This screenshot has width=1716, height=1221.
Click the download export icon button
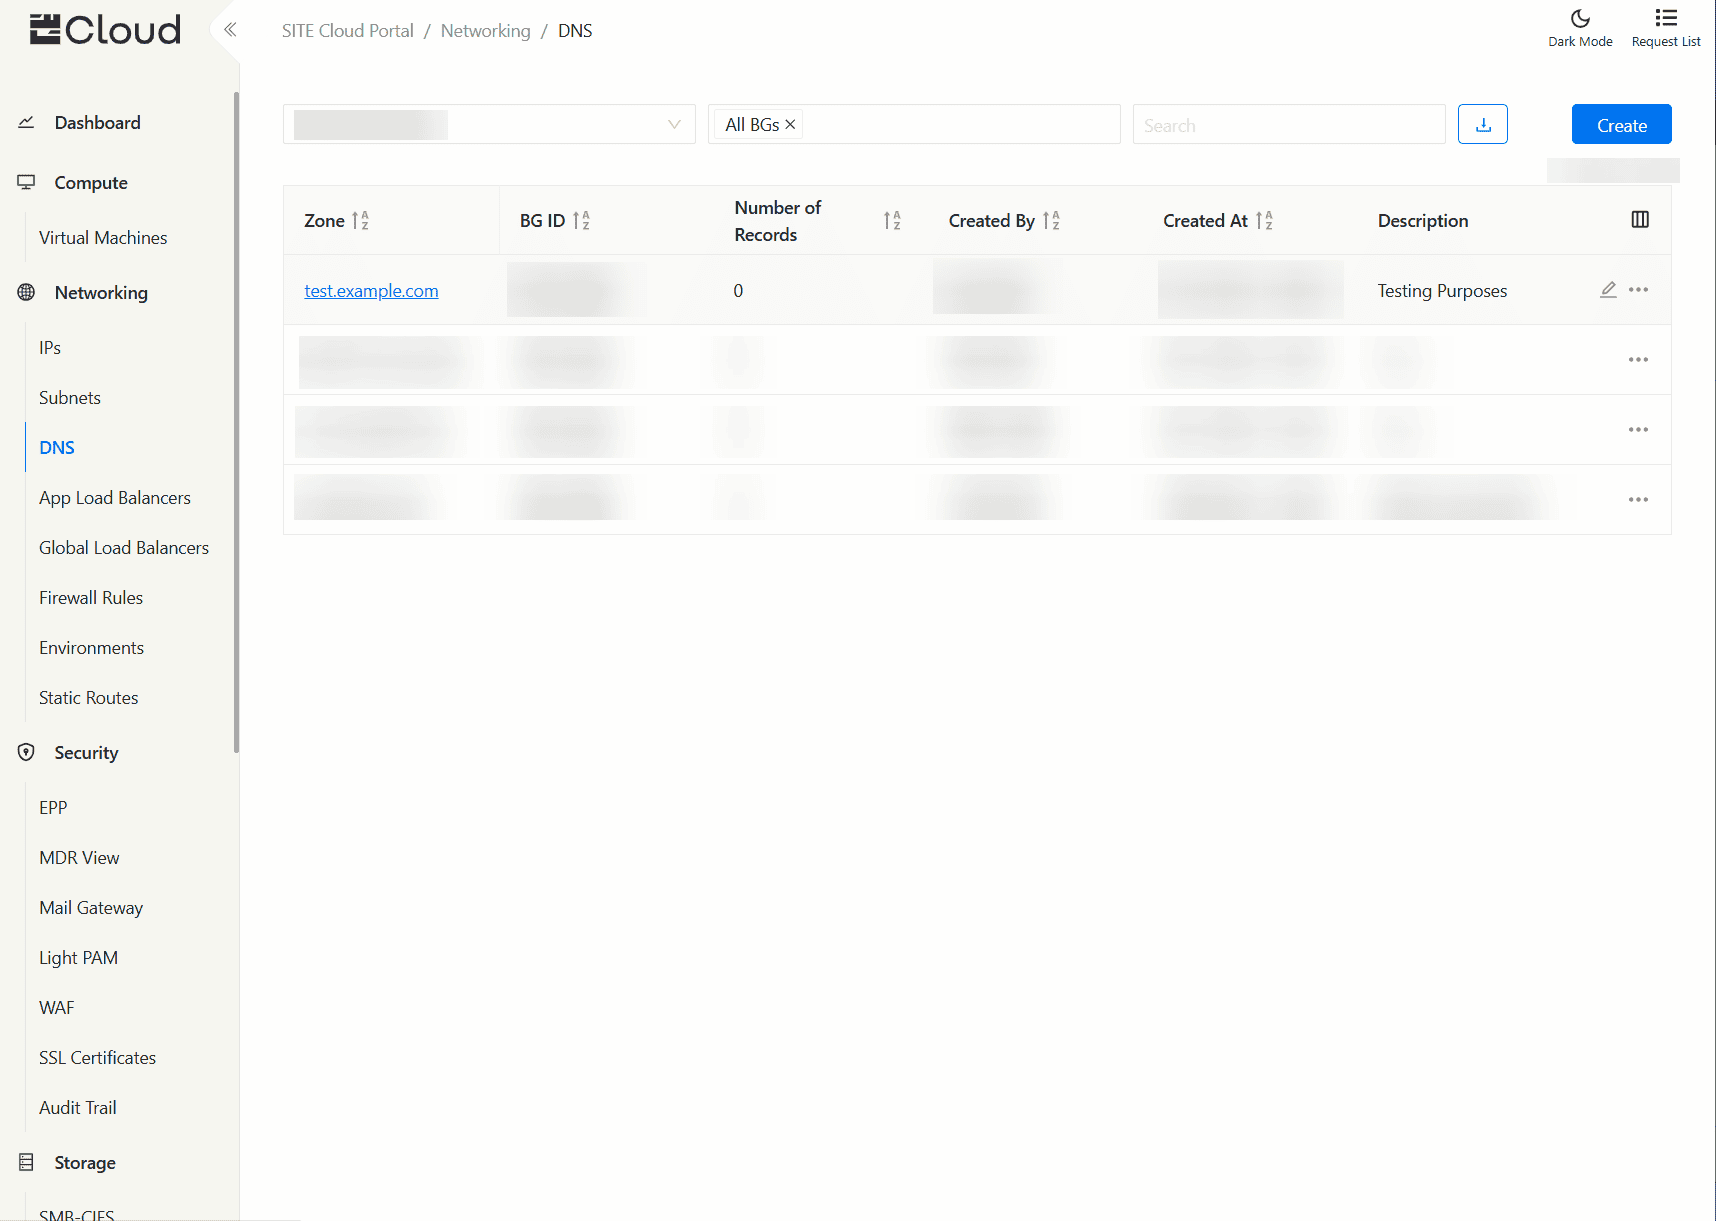[1482, 125]
